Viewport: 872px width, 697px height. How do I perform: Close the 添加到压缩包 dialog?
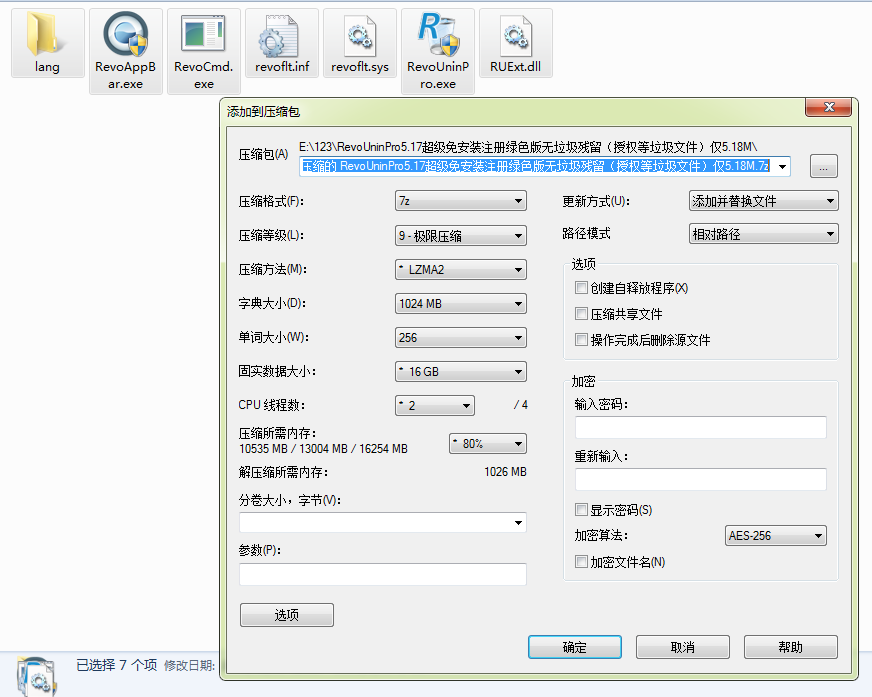point(829,107)
